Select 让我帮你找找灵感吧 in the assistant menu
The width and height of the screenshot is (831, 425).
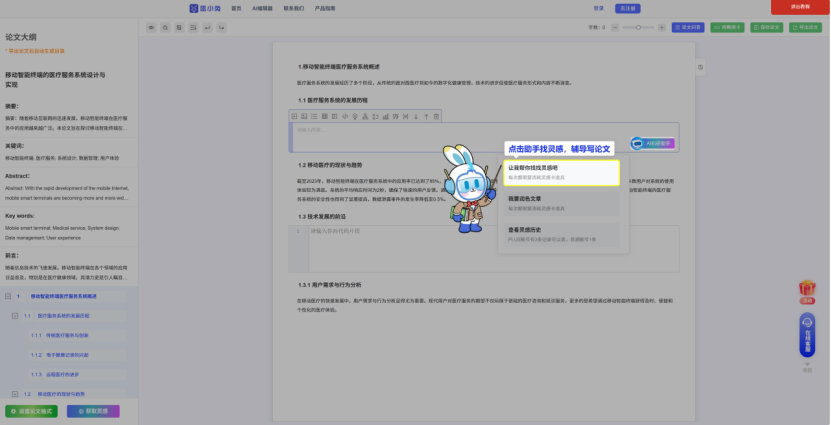561,173
